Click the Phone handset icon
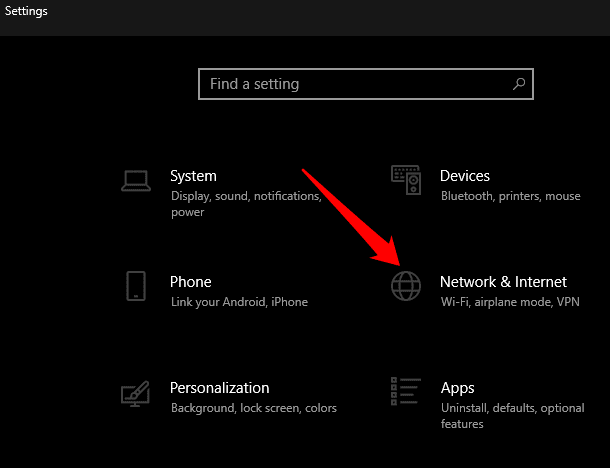The width and height of the screenshot is (610, 468). pos(137,286)
